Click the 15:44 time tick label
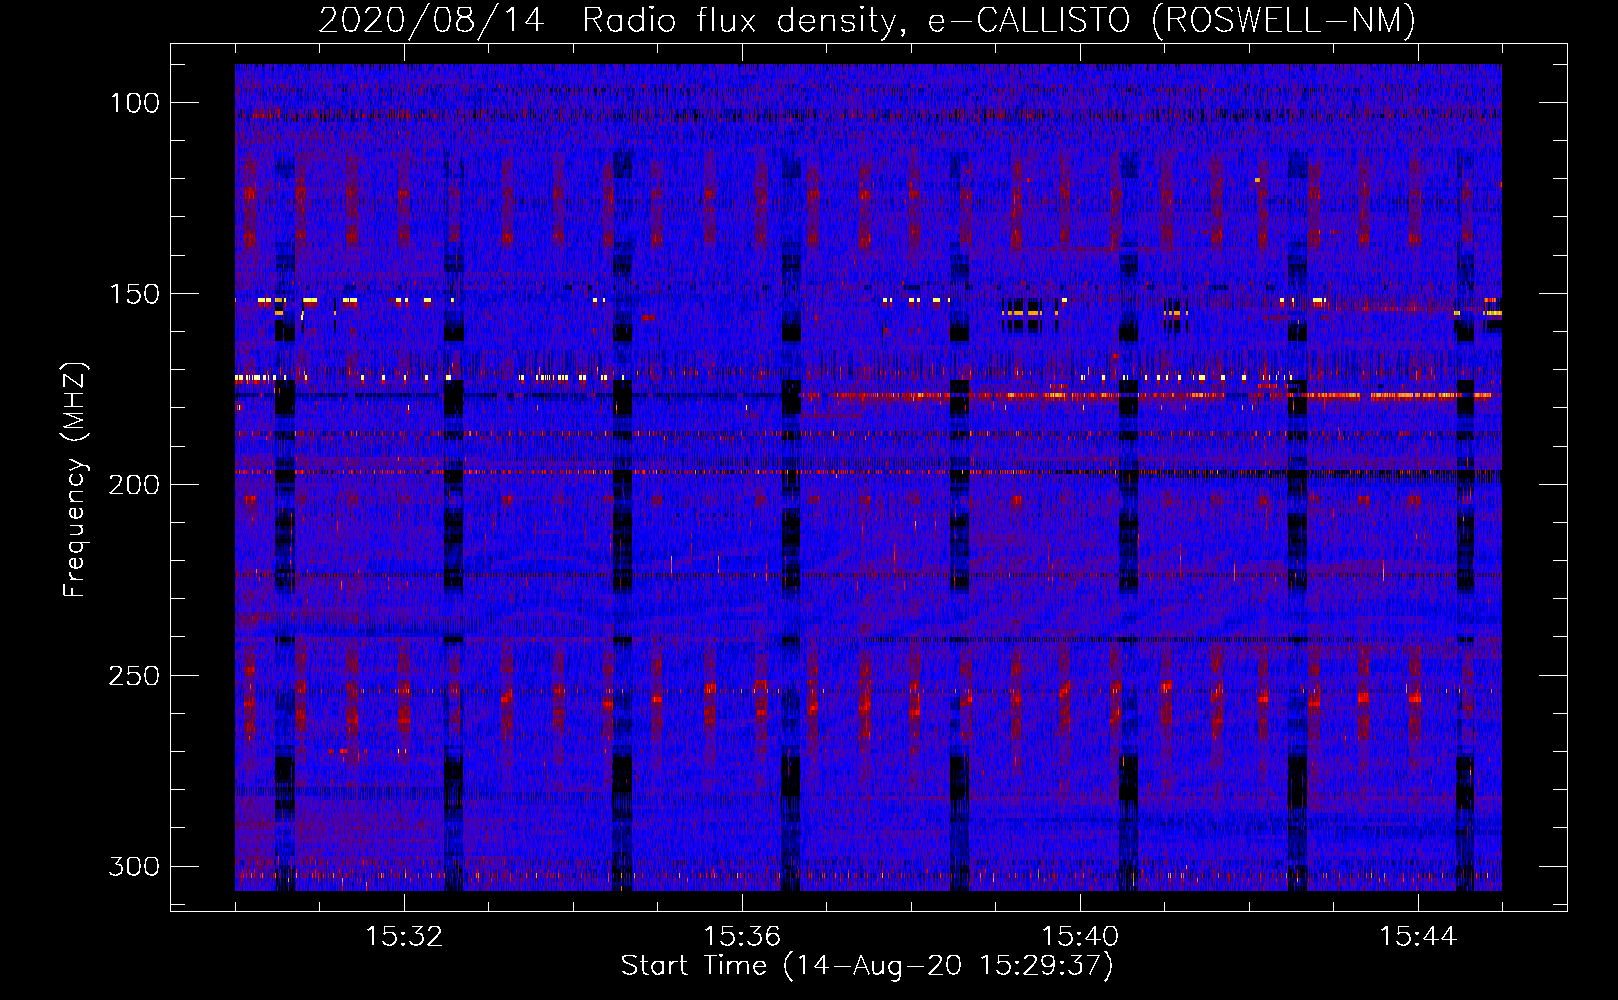The height and width of the screenshot is (1000, 1618). tap(1418, 937)
